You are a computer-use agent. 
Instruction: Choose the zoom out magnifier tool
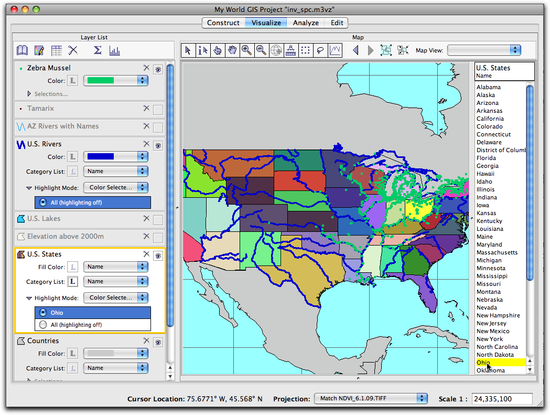pos(261,51)
